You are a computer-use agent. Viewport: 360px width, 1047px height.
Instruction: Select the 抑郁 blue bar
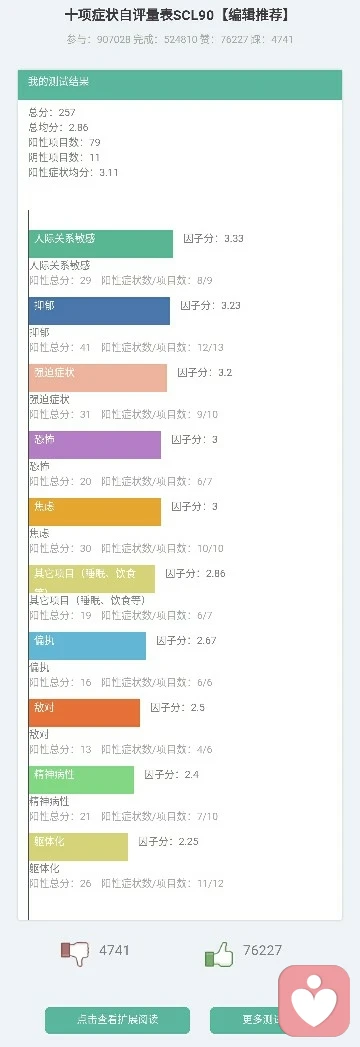click(x=100, y=311)
